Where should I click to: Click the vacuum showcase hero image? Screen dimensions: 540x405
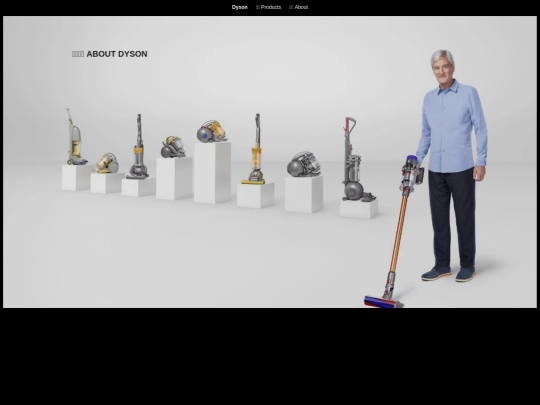click(x=270, y=162)
